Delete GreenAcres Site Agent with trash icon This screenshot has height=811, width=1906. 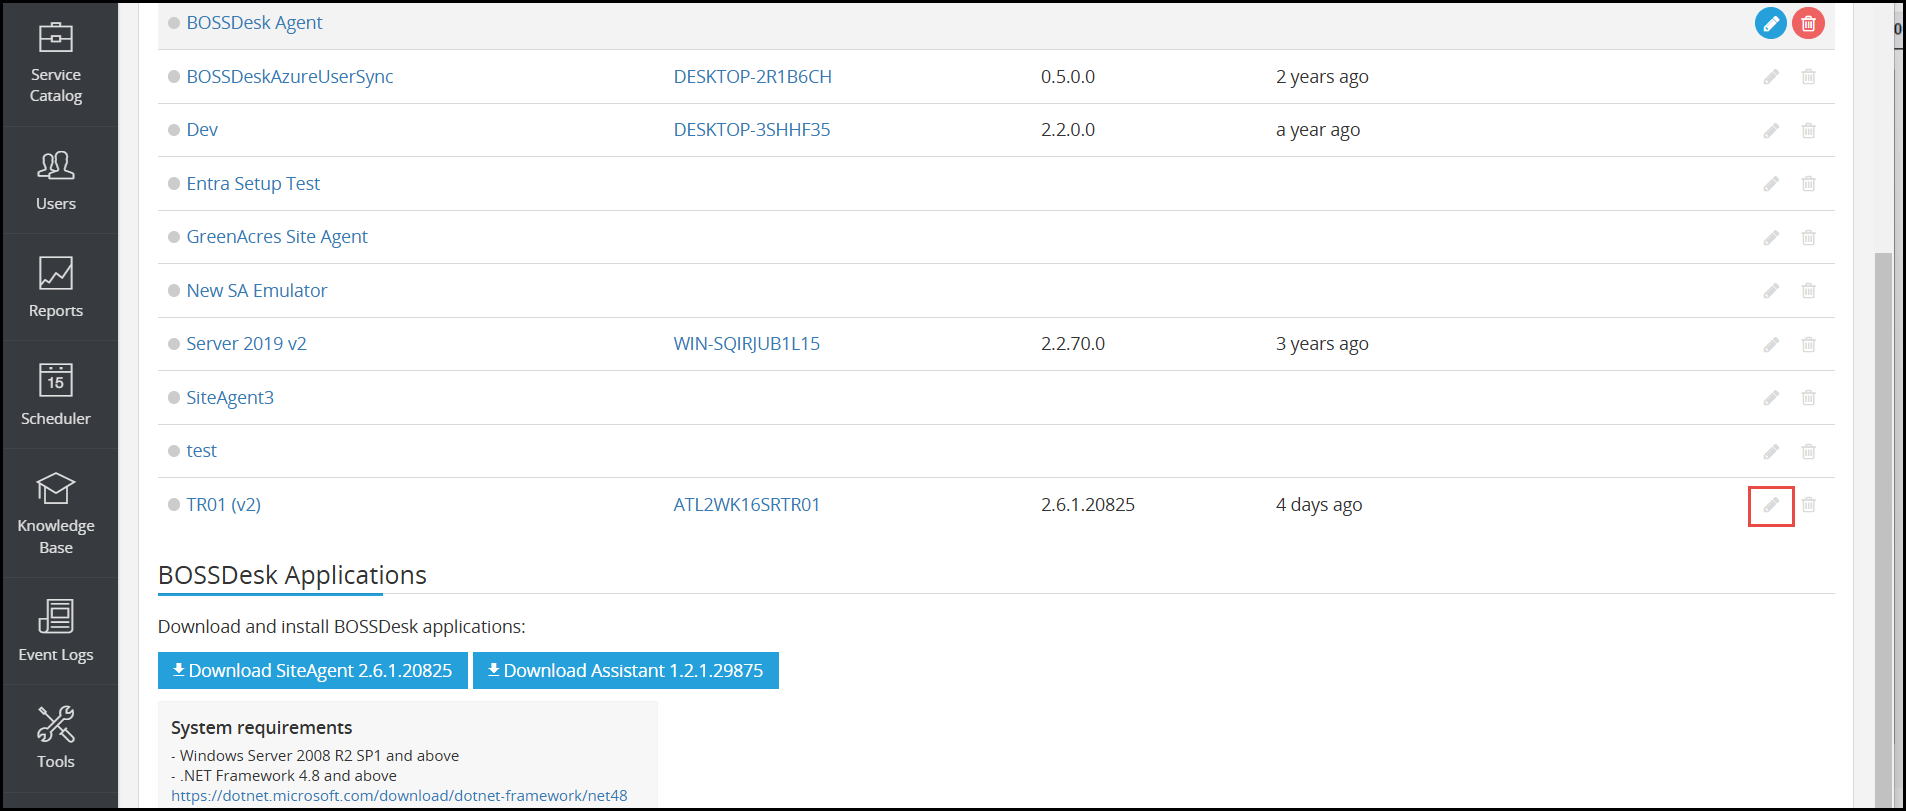1808,237
